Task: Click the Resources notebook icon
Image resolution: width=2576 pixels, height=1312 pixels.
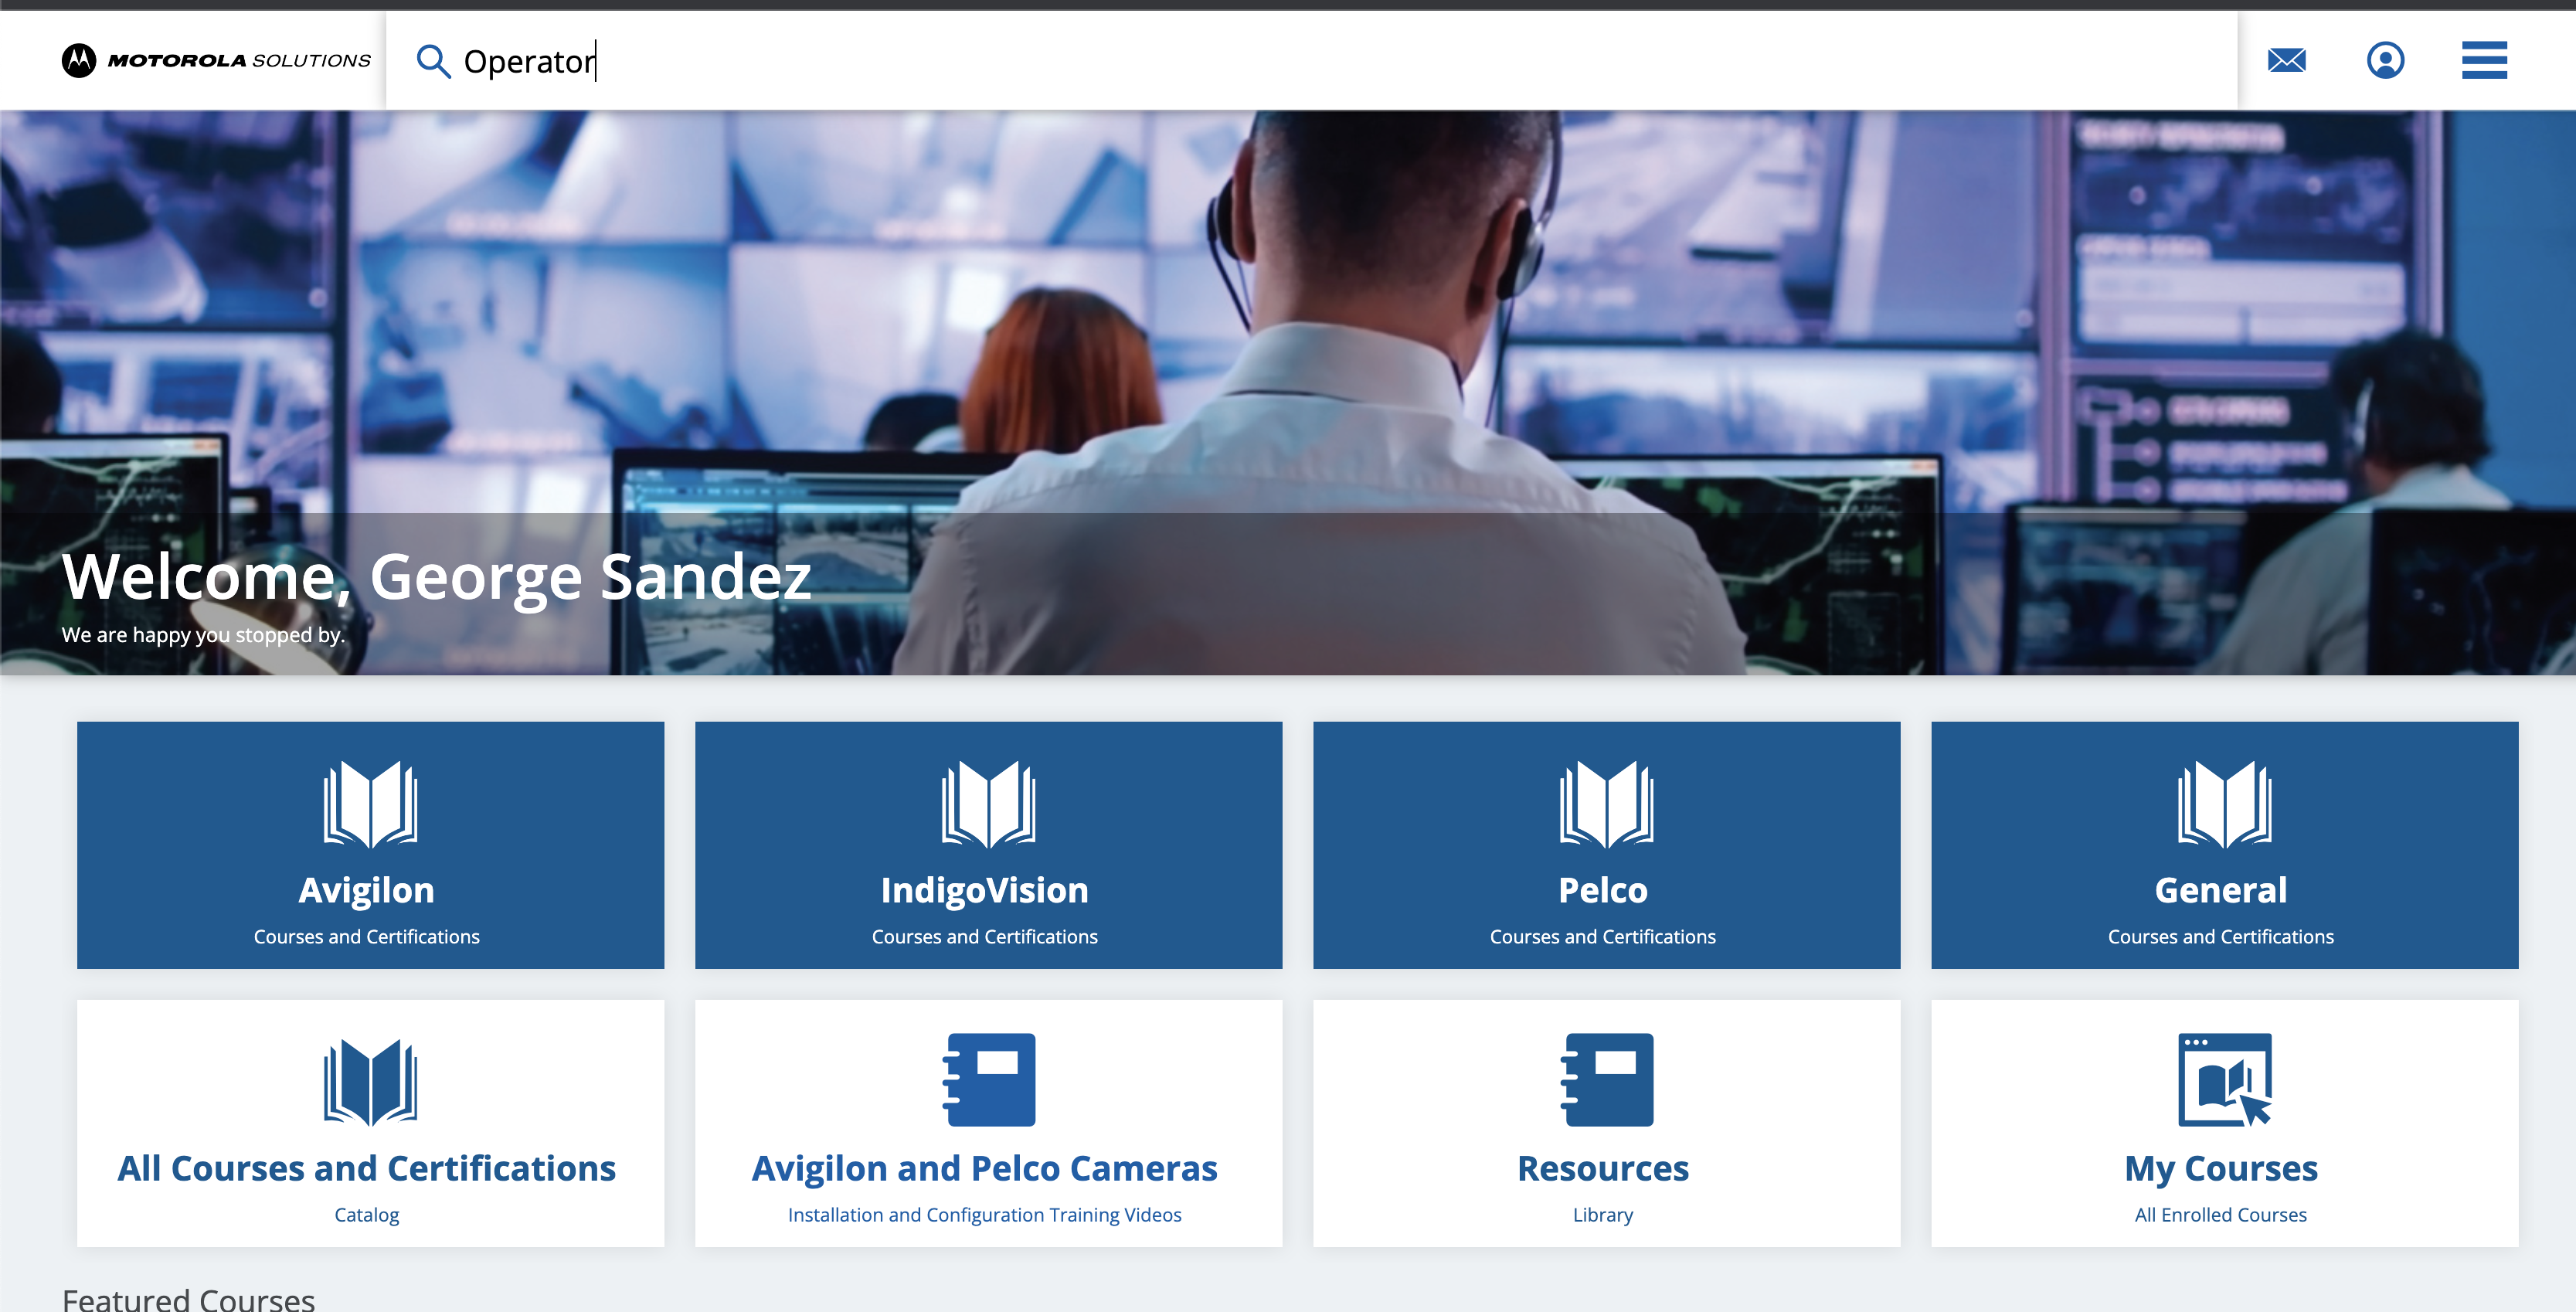Action: [1607, 1080]
